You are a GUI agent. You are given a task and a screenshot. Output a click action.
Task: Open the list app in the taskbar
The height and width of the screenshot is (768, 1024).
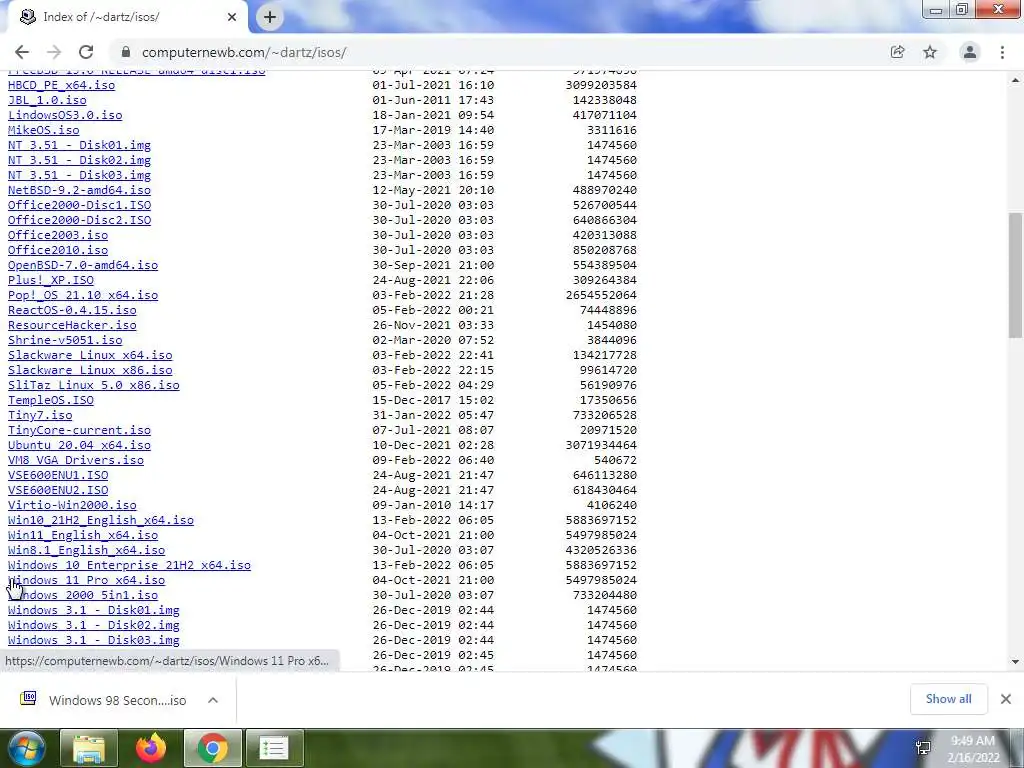click(274, 748)
